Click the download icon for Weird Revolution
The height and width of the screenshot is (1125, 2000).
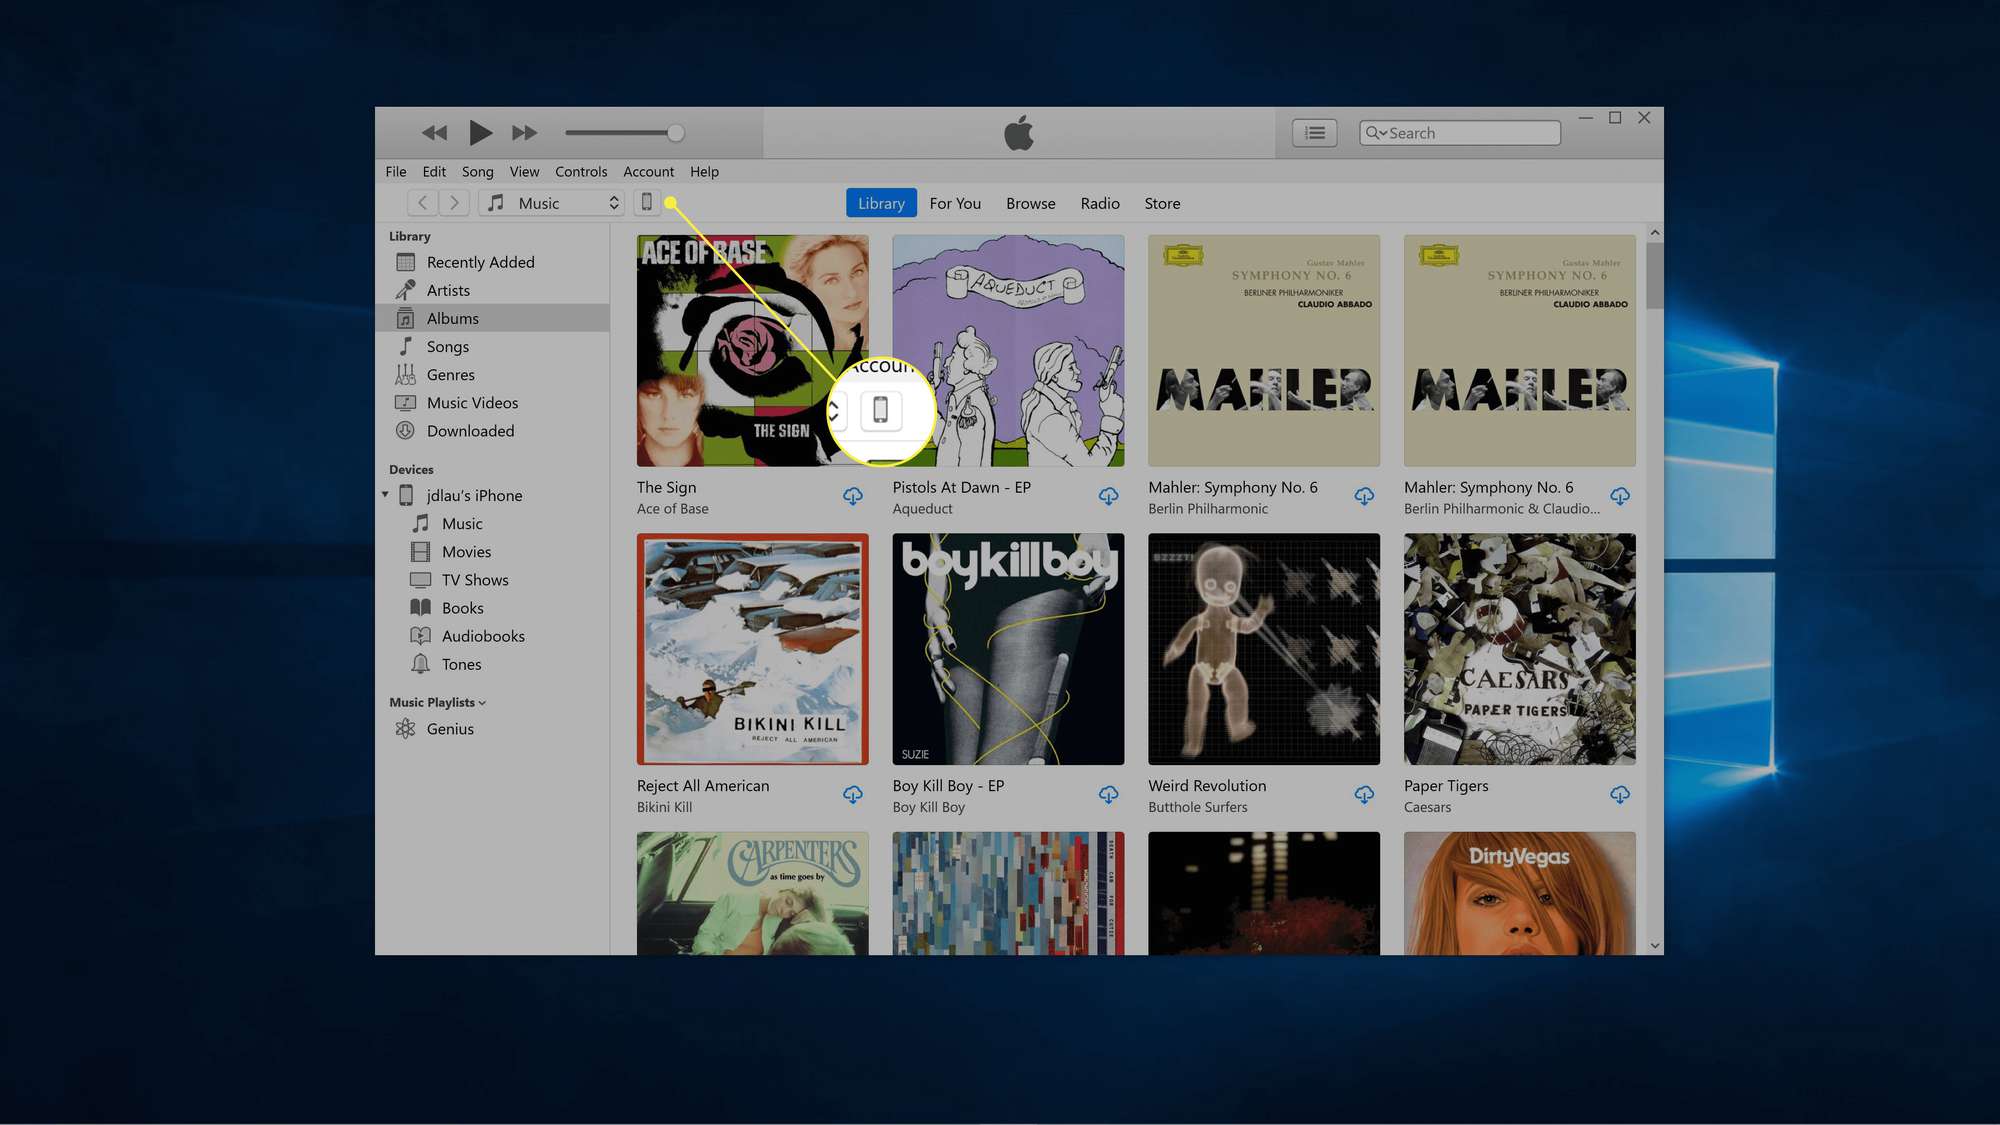(1364, 793)
